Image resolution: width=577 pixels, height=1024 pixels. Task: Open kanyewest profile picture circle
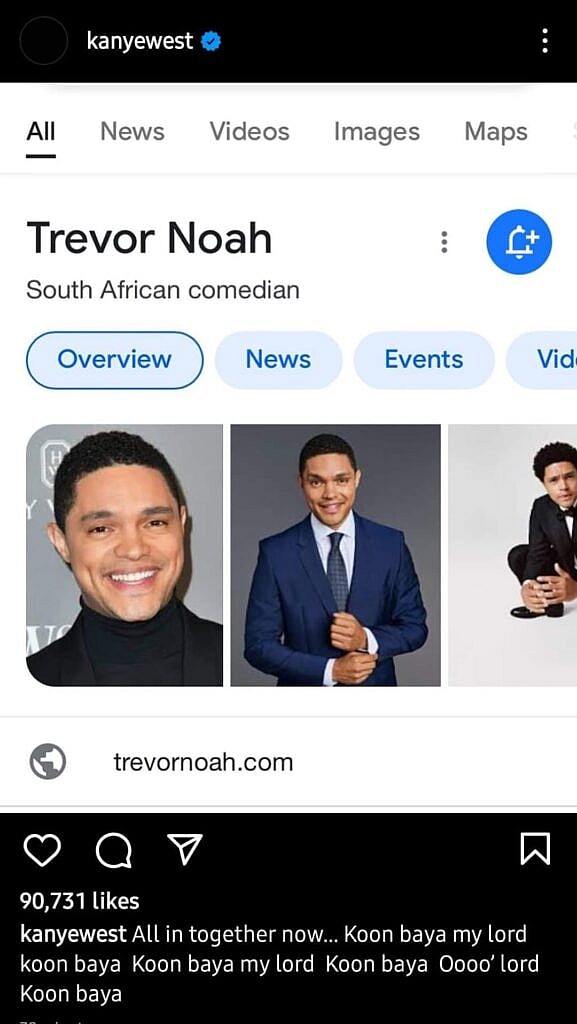point(44,40)
